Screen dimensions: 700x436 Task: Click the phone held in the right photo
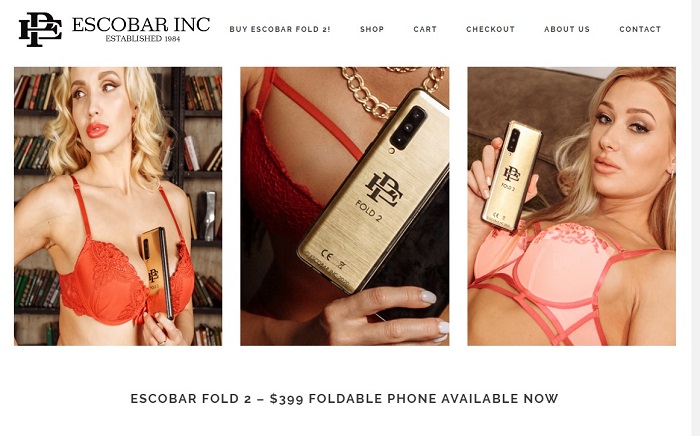point(512,176)
